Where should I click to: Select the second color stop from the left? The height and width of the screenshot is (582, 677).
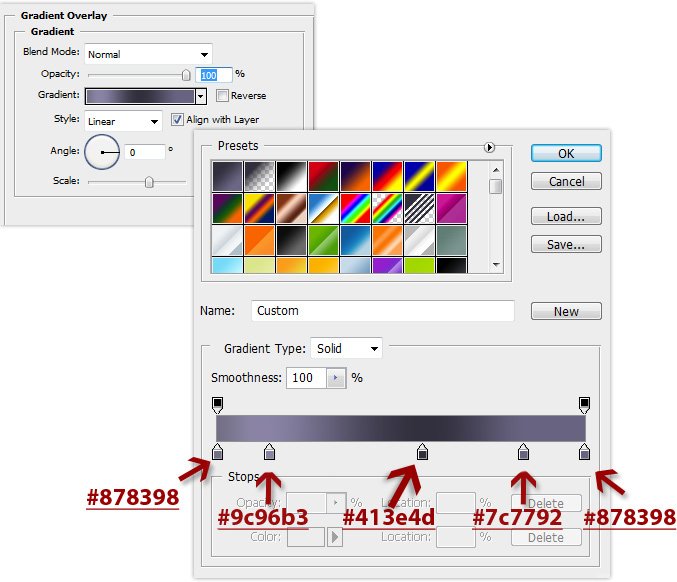[269, 452]
